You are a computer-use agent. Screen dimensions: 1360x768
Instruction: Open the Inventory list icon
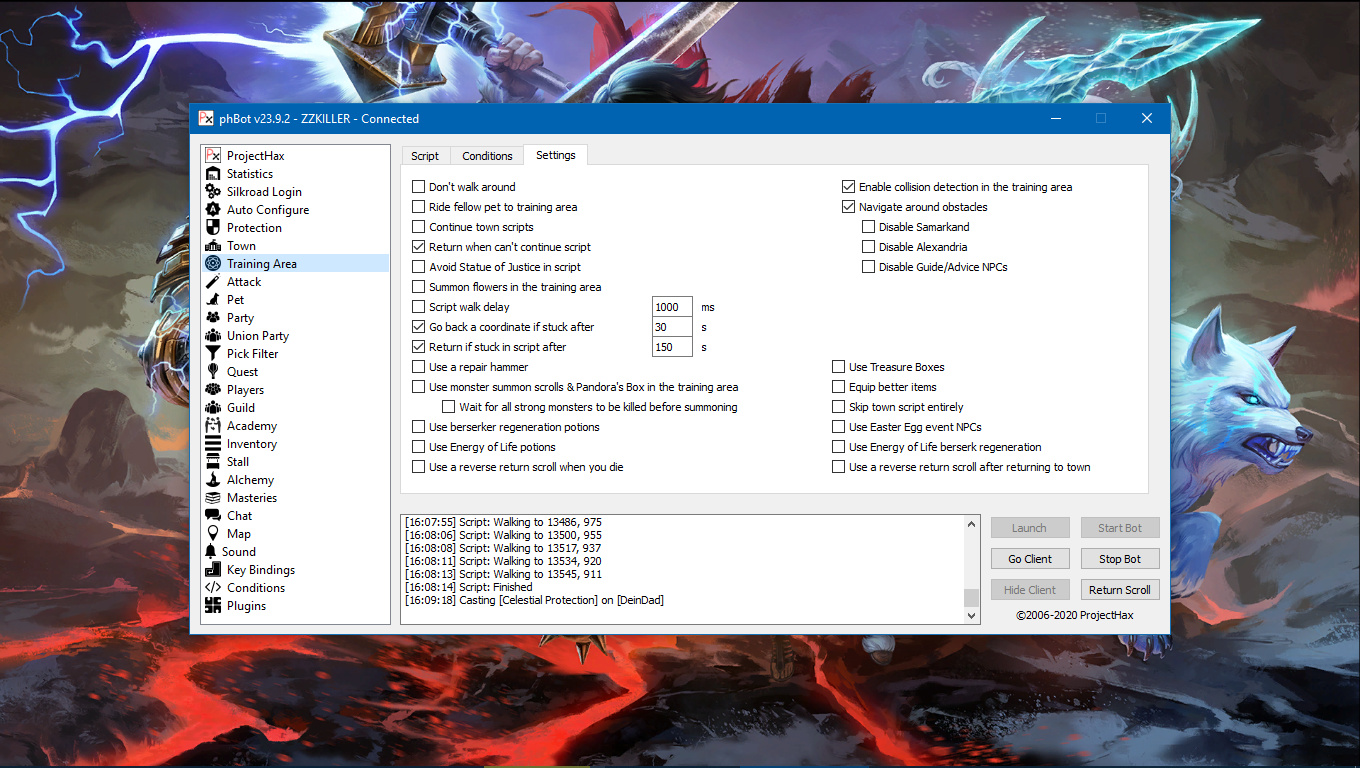212,444
